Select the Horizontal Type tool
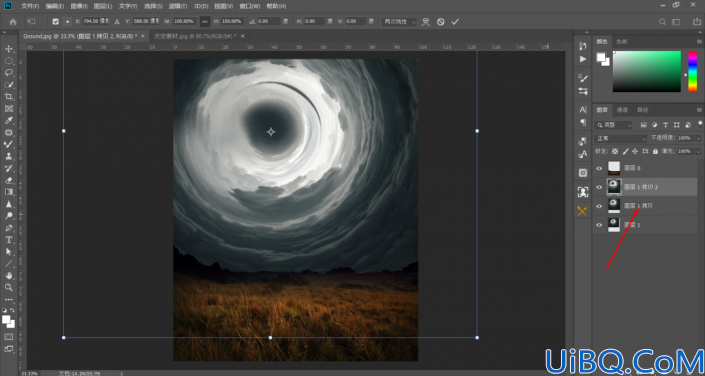 (x=9, y=240)
